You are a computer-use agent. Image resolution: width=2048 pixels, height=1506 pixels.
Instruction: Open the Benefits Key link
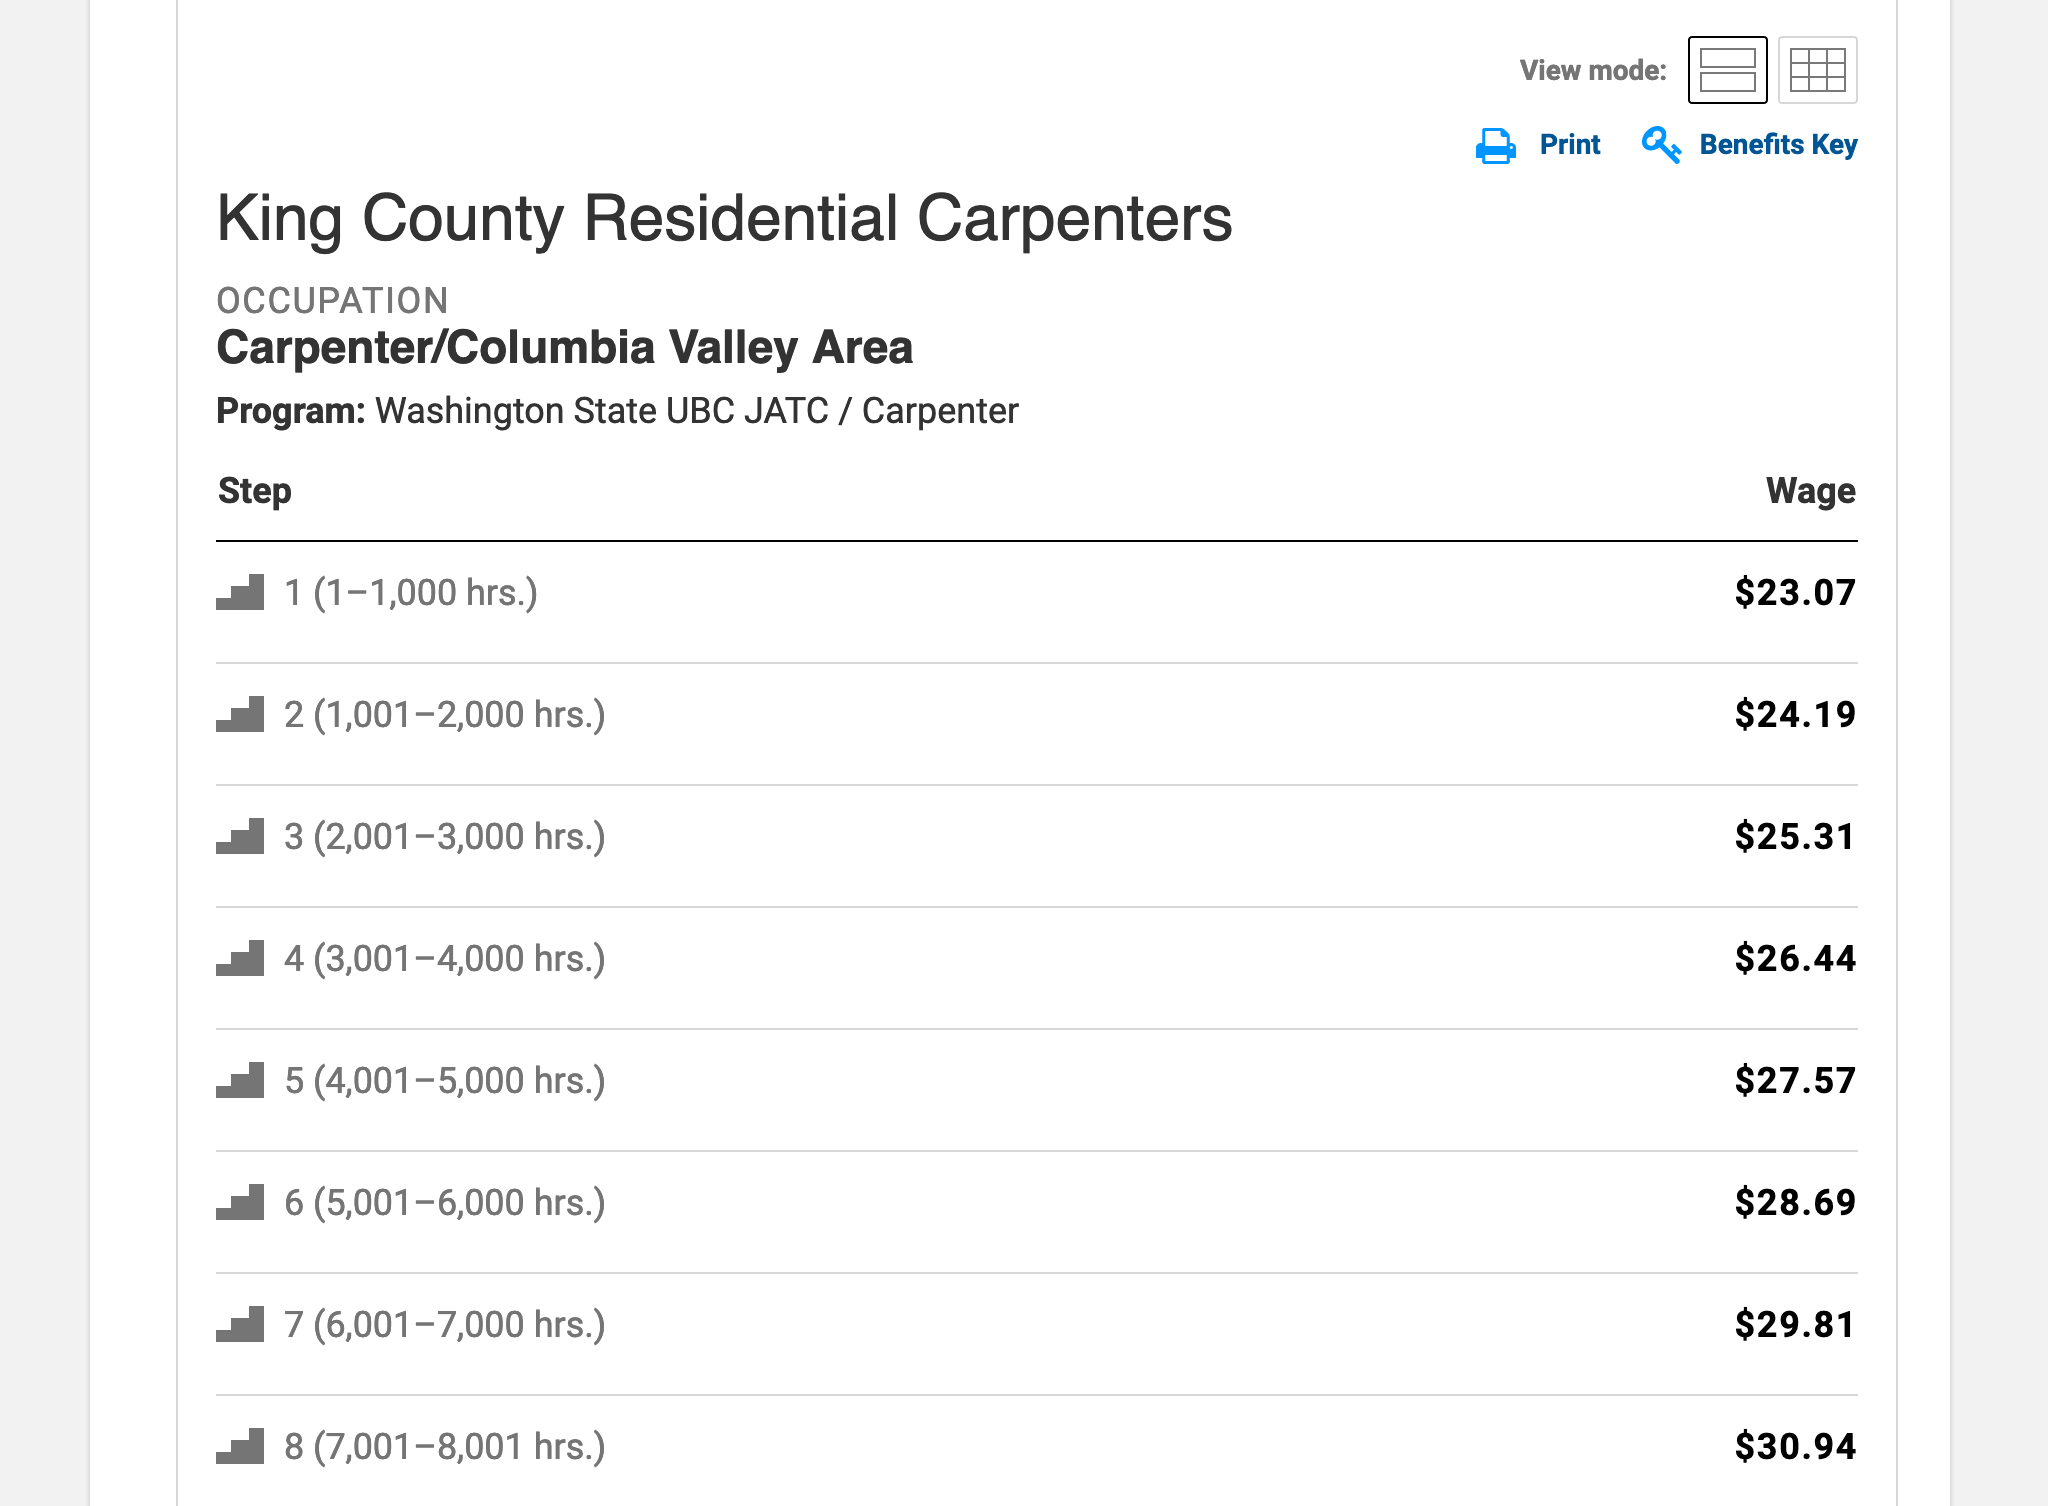1778,145
